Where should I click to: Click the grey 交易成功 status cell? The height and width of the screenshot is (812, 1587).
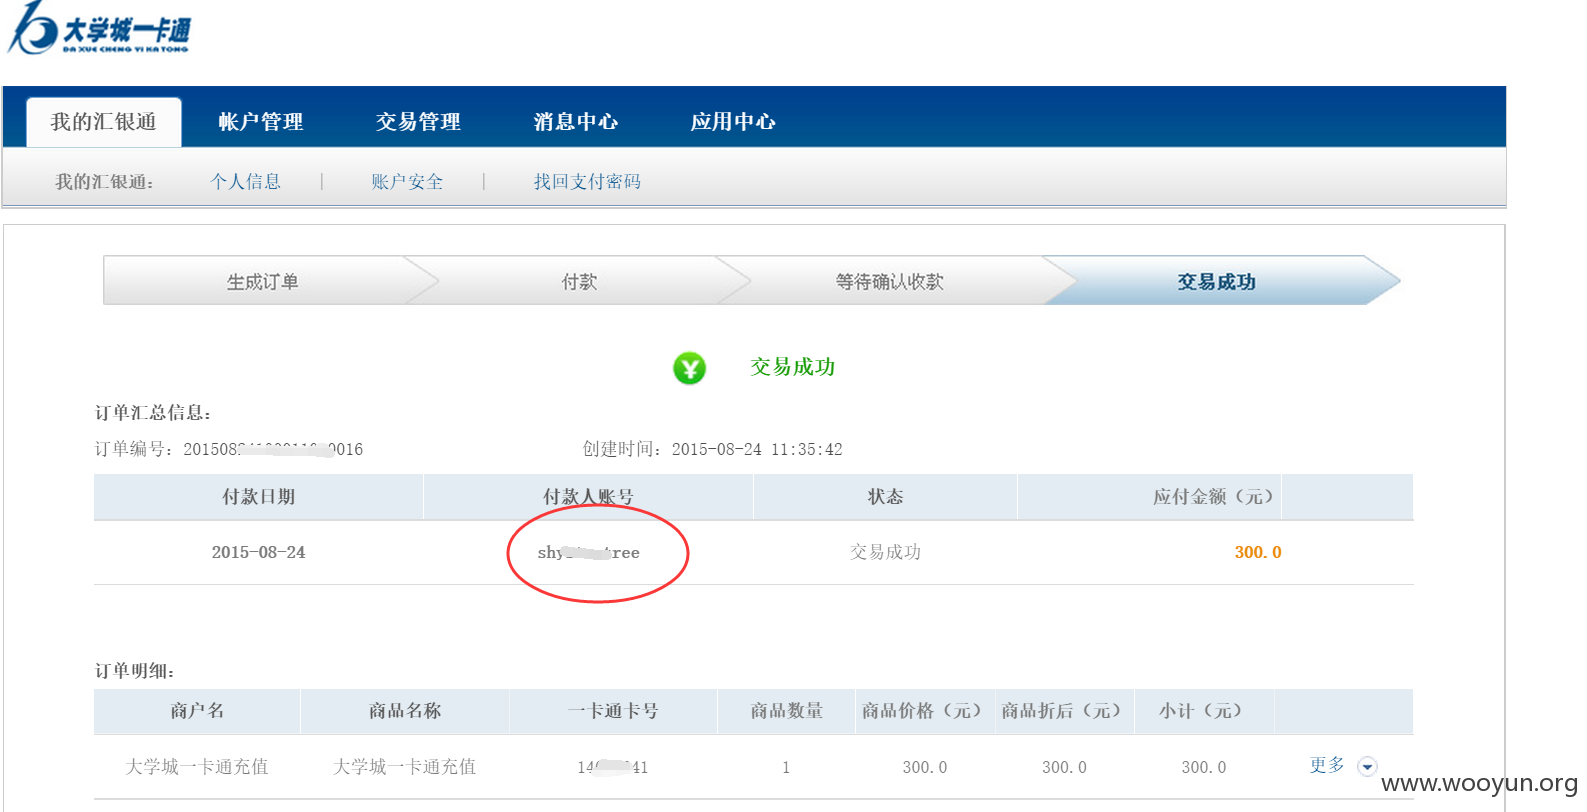pyautogui.click(x=885, y=552)
